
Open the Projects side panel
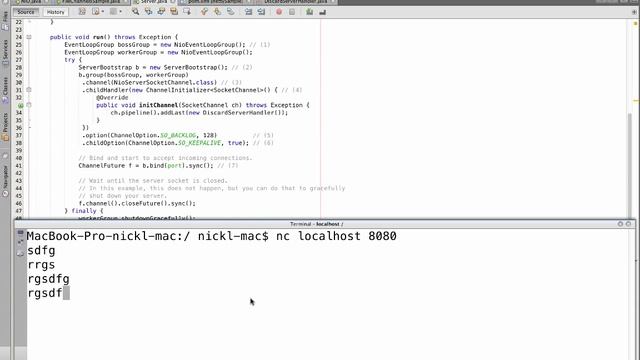coord(5,127)
